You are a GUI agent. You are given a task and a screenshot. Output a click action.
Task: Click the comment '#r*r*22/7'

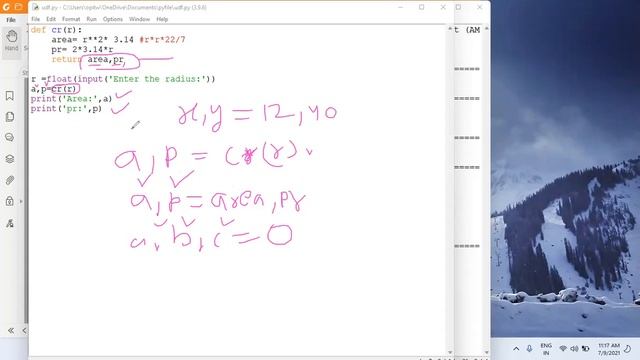pos(162,40)
